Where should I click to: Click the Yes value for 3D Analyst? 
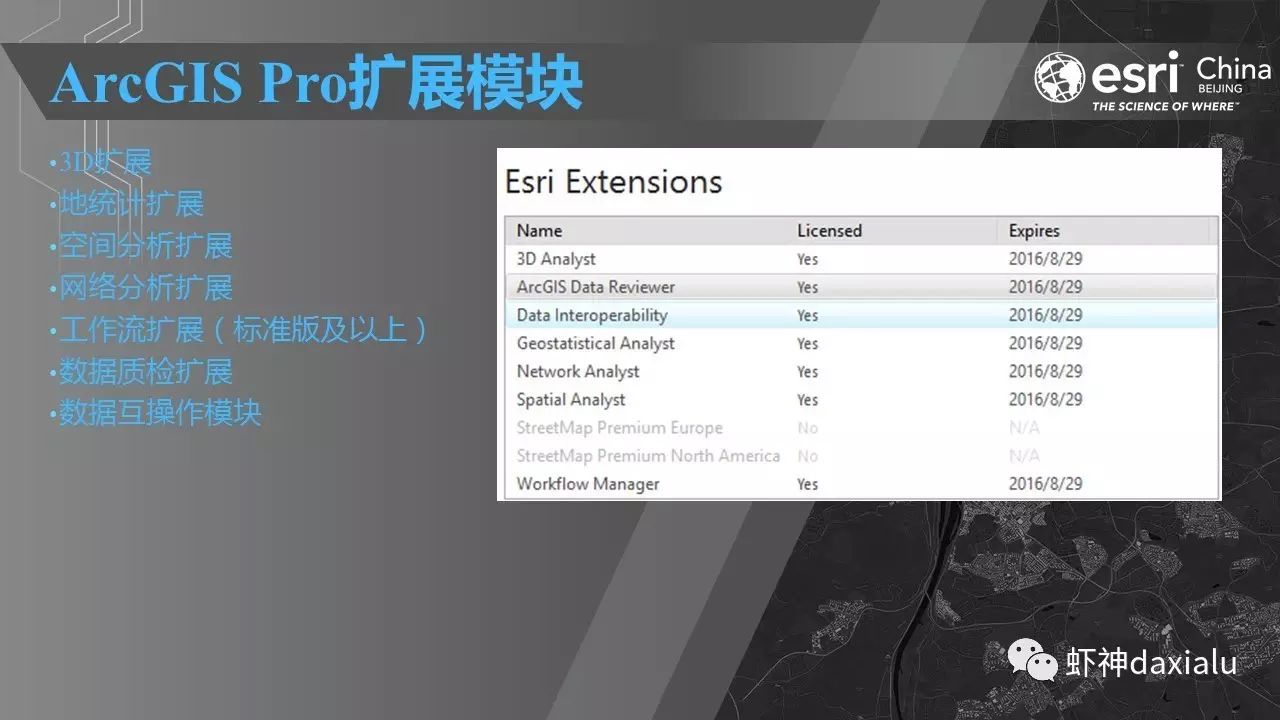pos(808,259)
